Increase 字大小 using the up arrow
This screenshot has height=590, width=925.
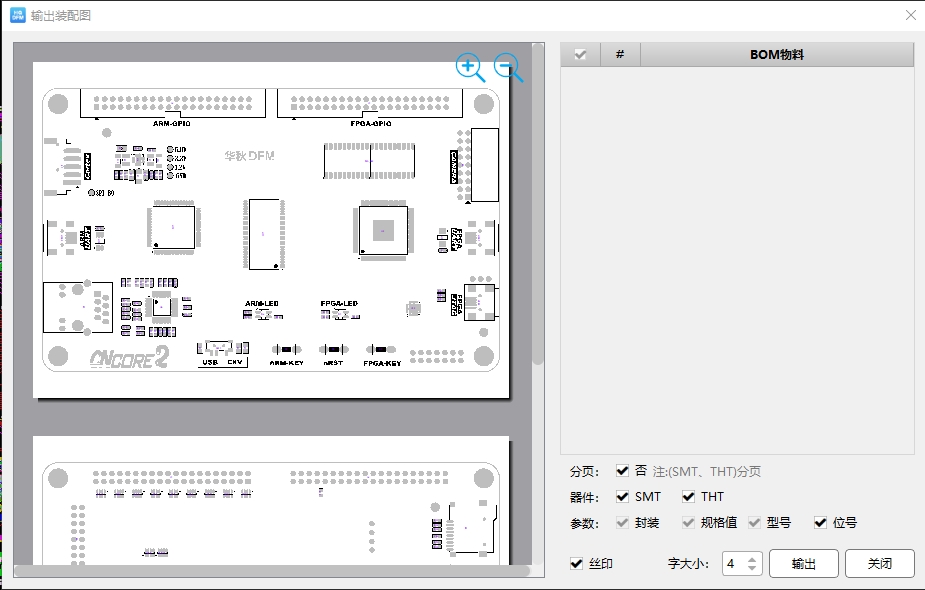(754, 558)
